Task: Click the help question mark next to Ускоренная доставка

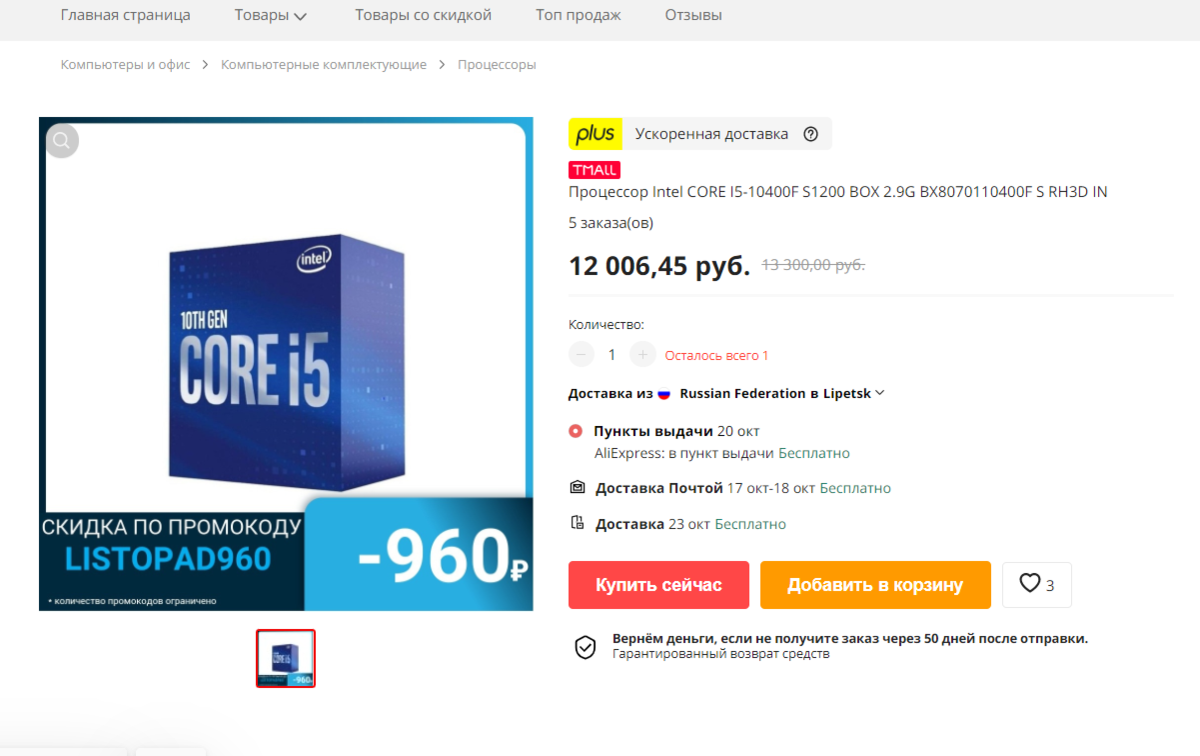Action: [811, 134]
